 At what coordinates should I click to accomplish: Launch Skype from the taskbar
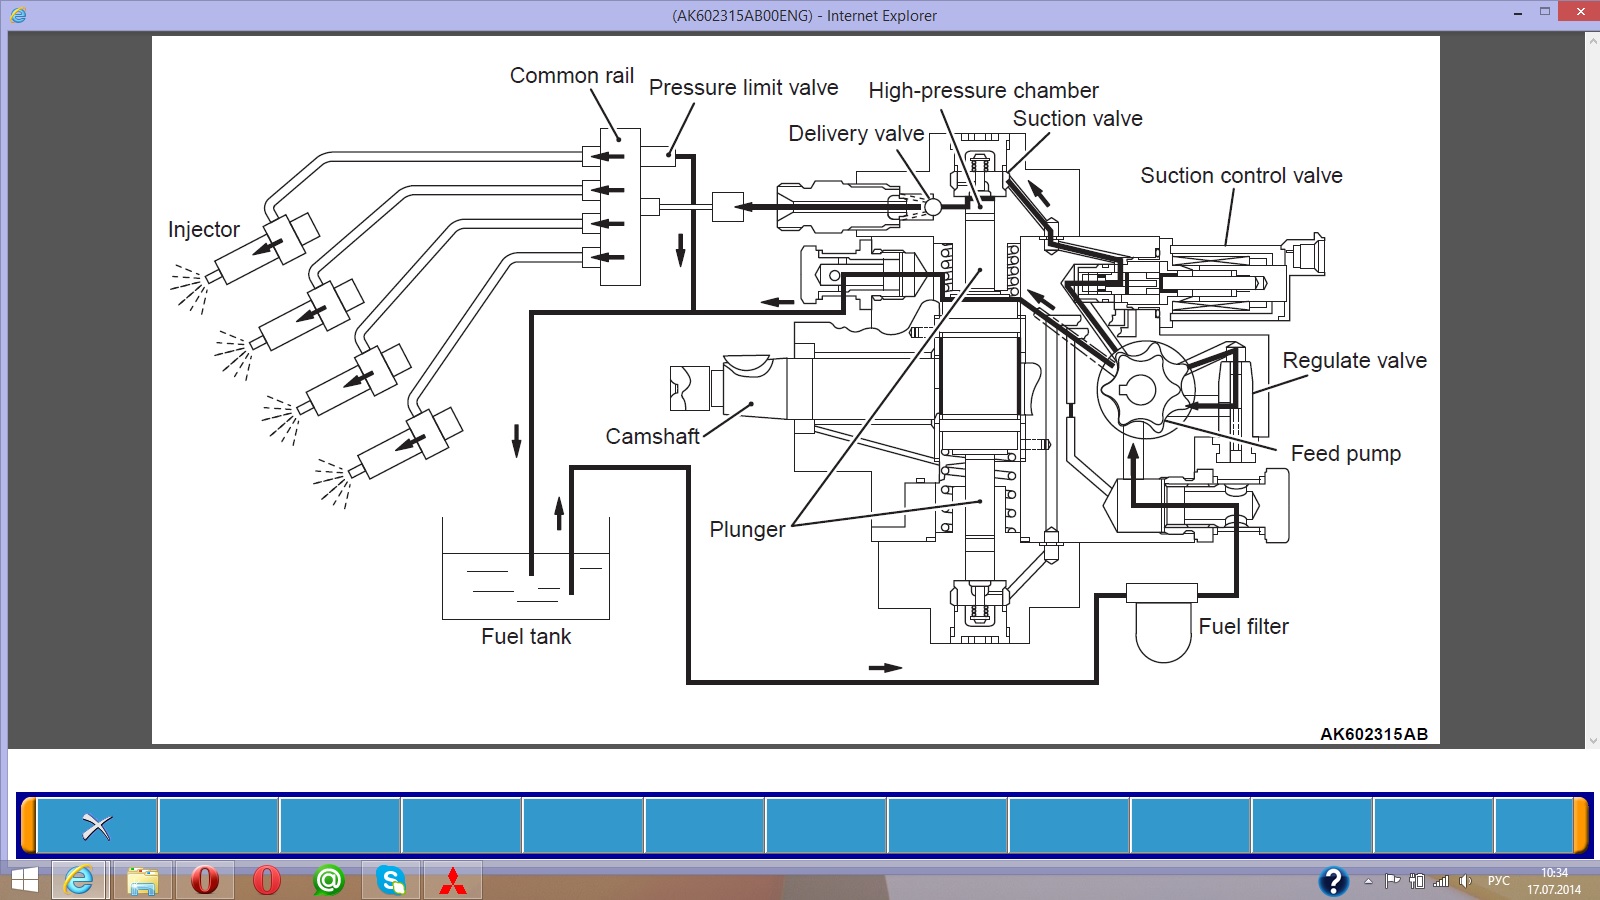tap(390, 880)
